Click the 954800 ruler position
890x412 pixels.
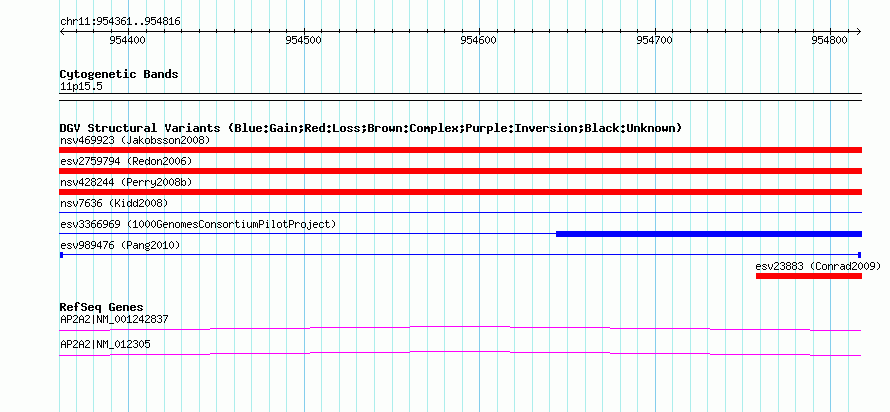click(830, 40)
